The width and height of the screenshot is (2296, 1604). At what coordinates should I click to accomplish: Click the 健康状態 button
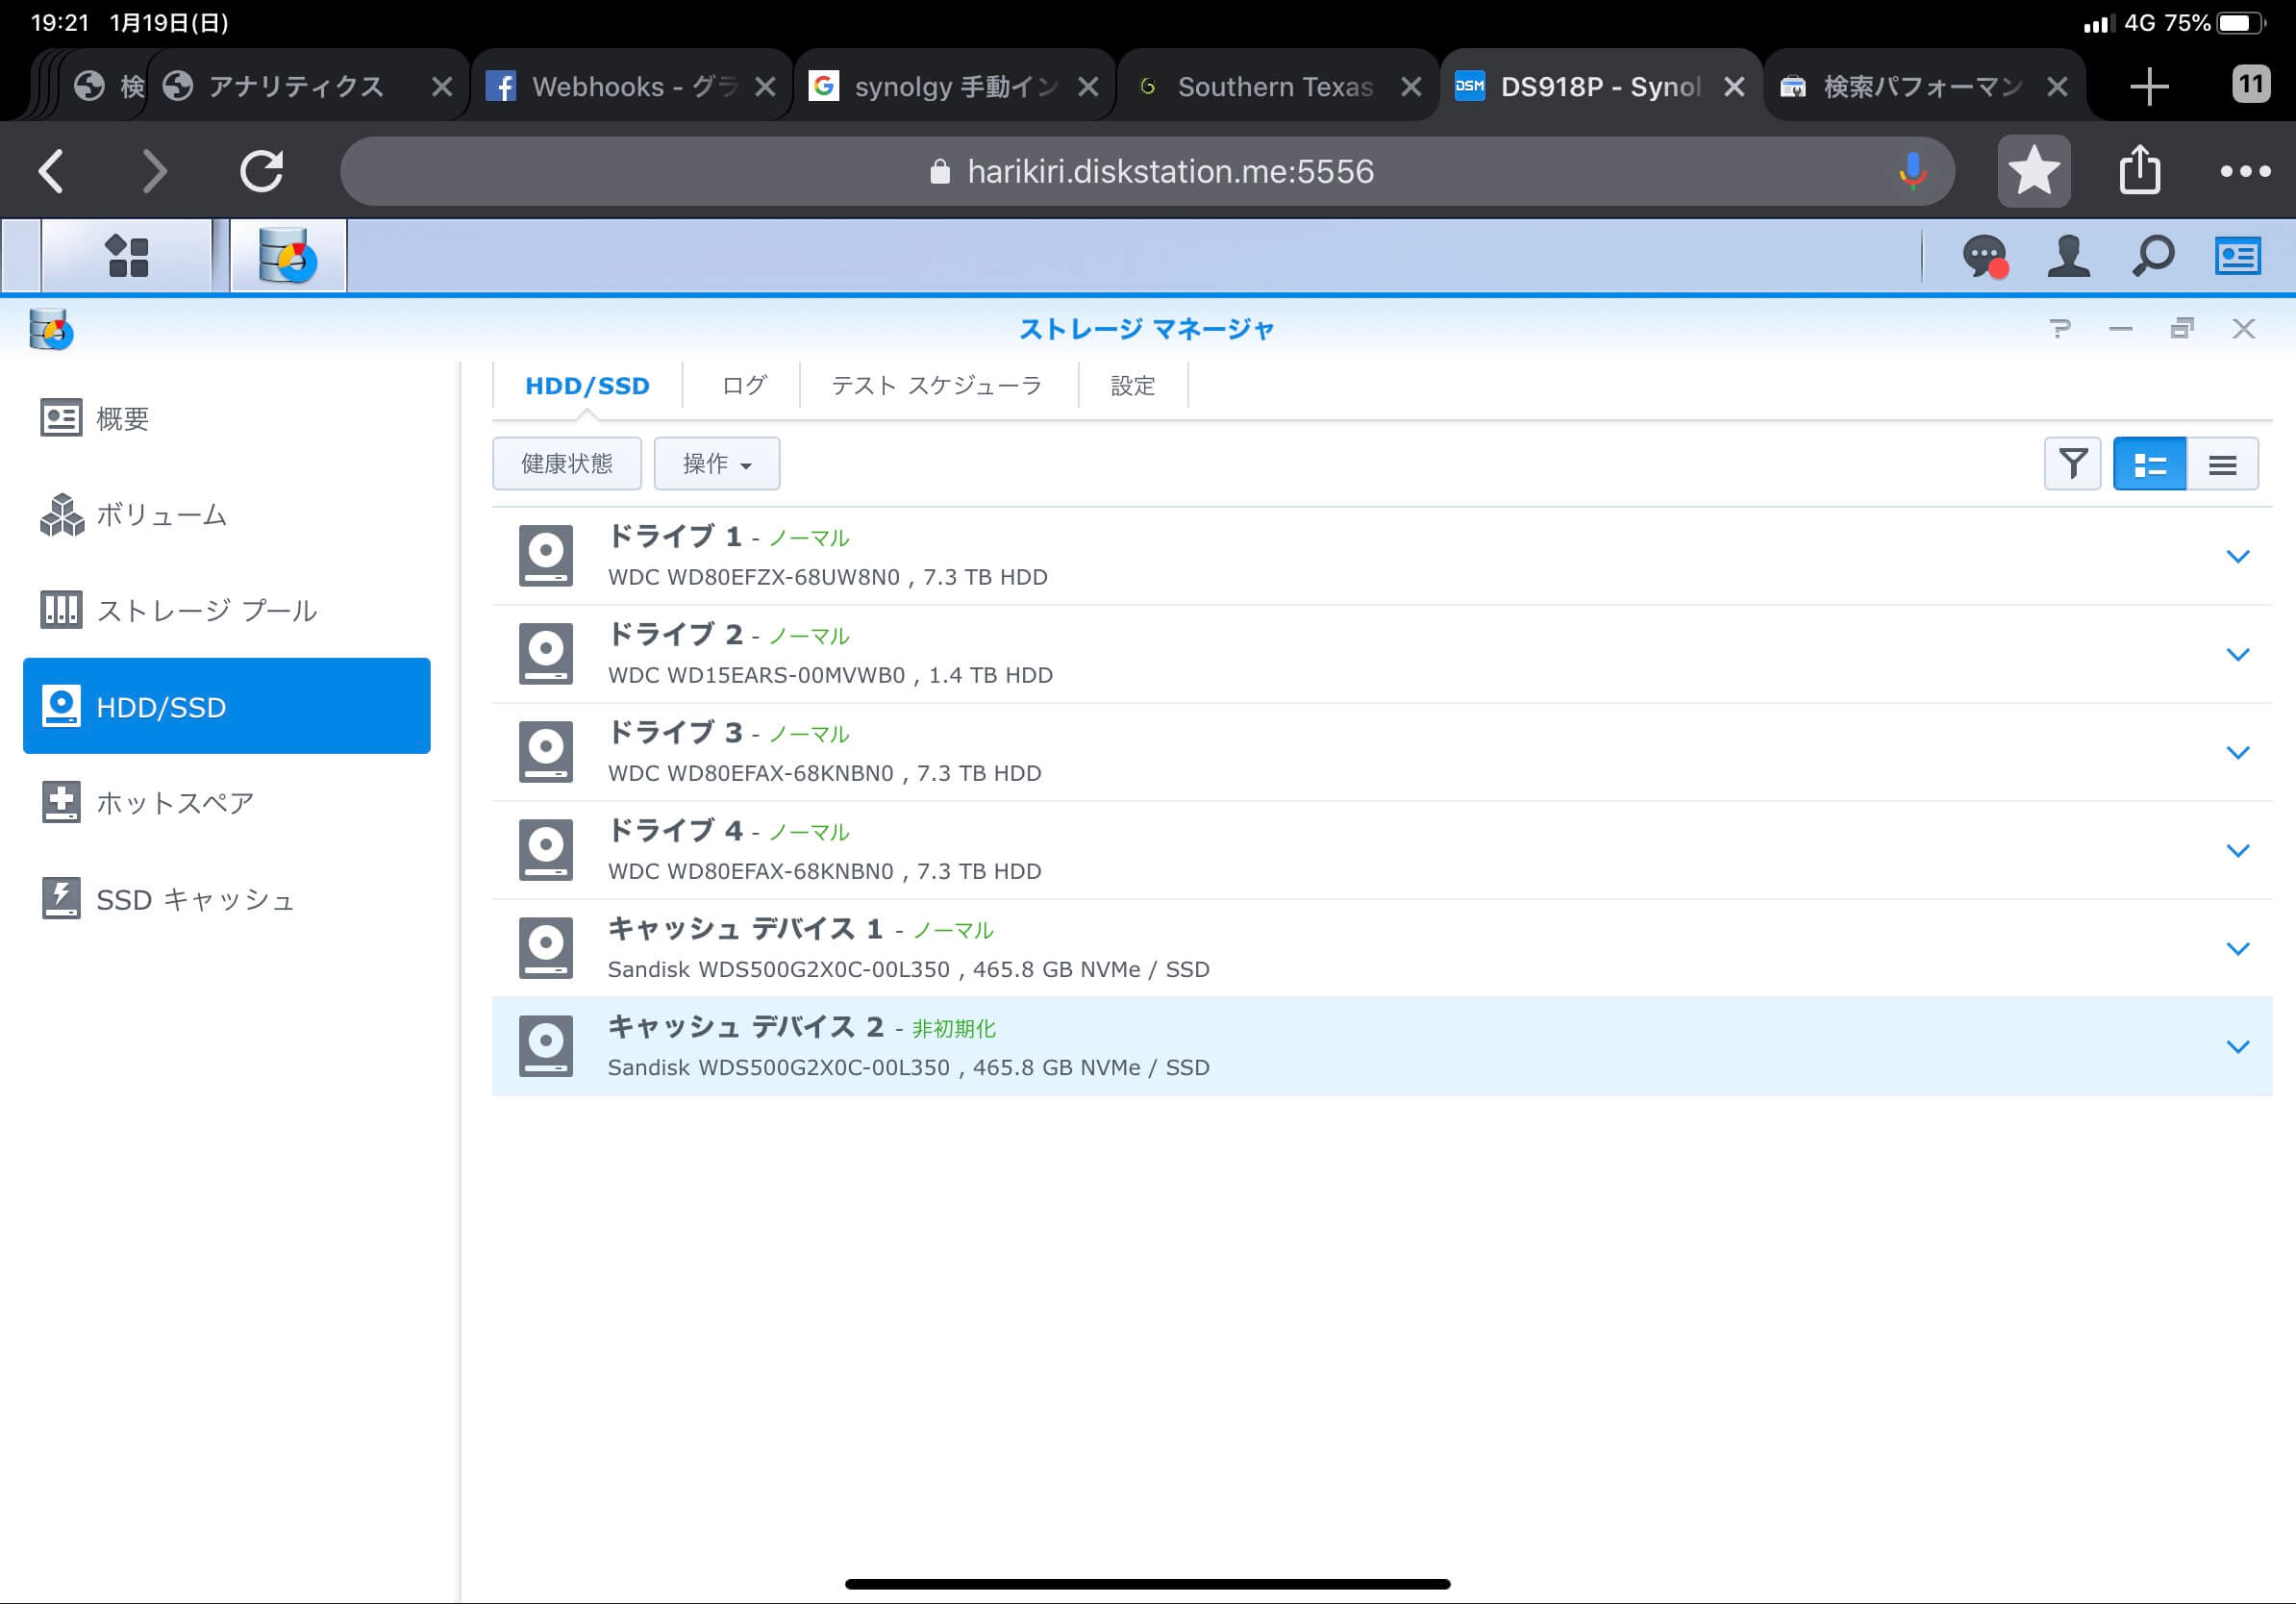(x=567, y=464)
